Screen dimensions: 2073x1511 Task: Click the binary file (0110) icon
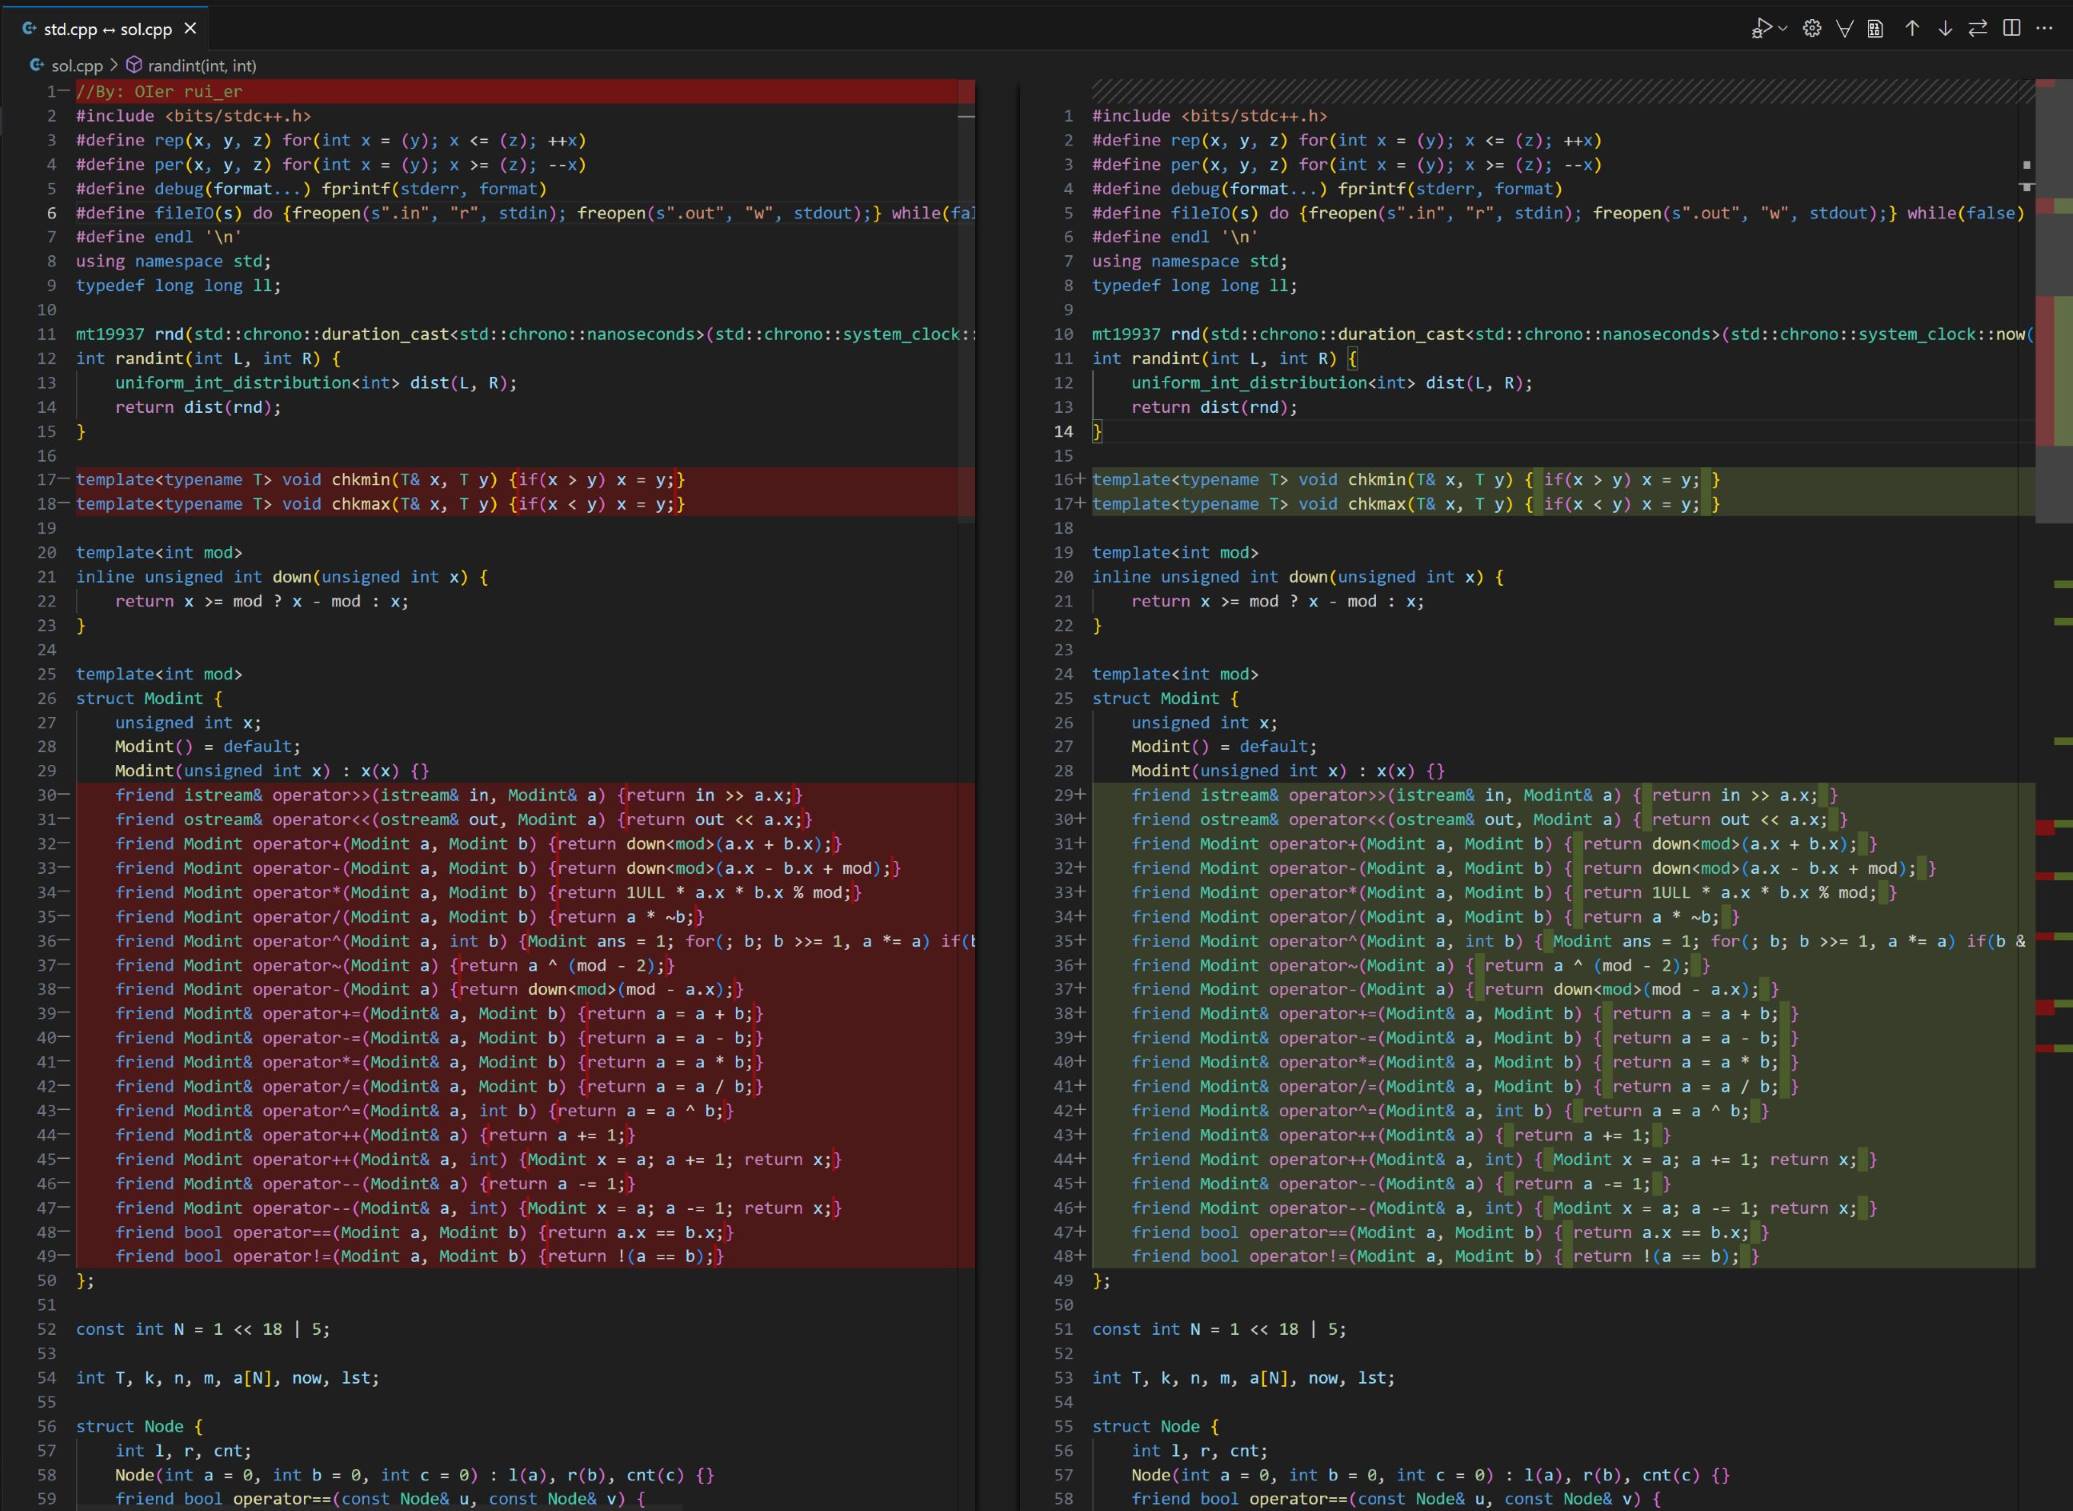[1876, 29]
